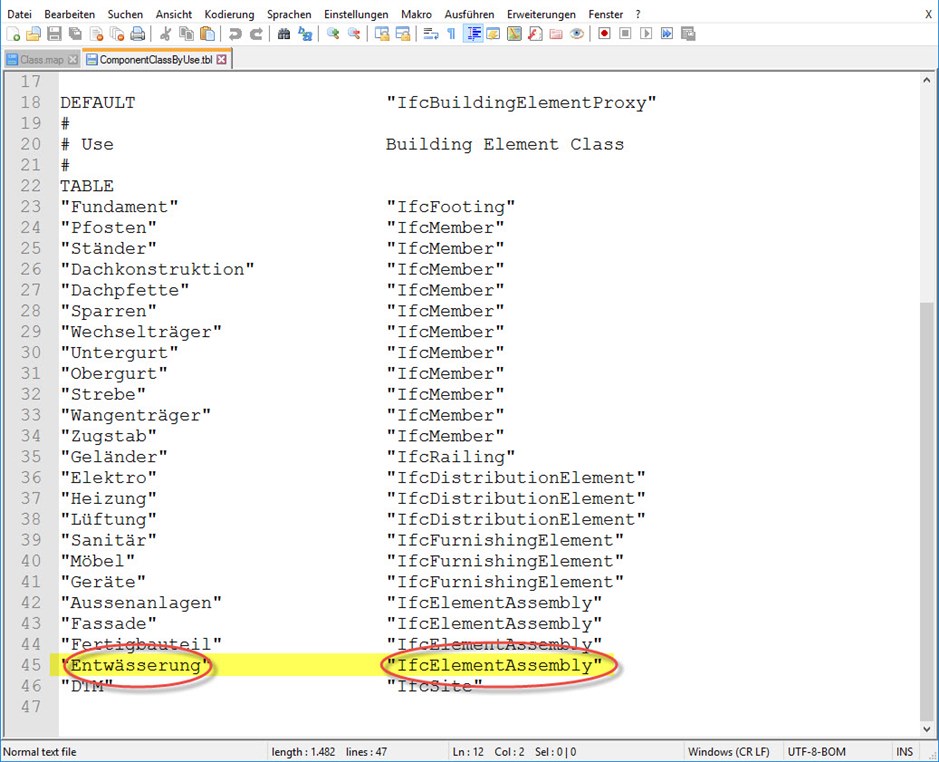
Task: Close the ComponentClassByUse.tbl tab
Action: coord(222,59)
